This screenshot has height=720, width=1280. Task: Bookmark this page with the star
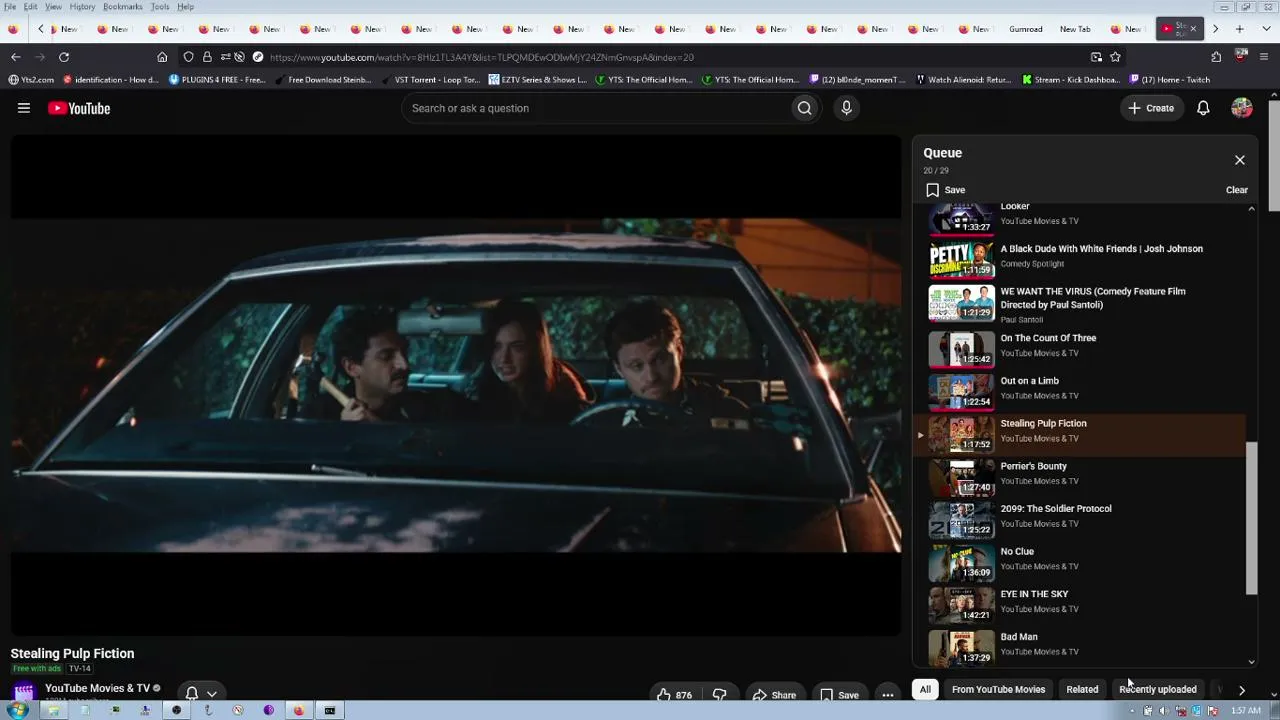pos(1115,57)
